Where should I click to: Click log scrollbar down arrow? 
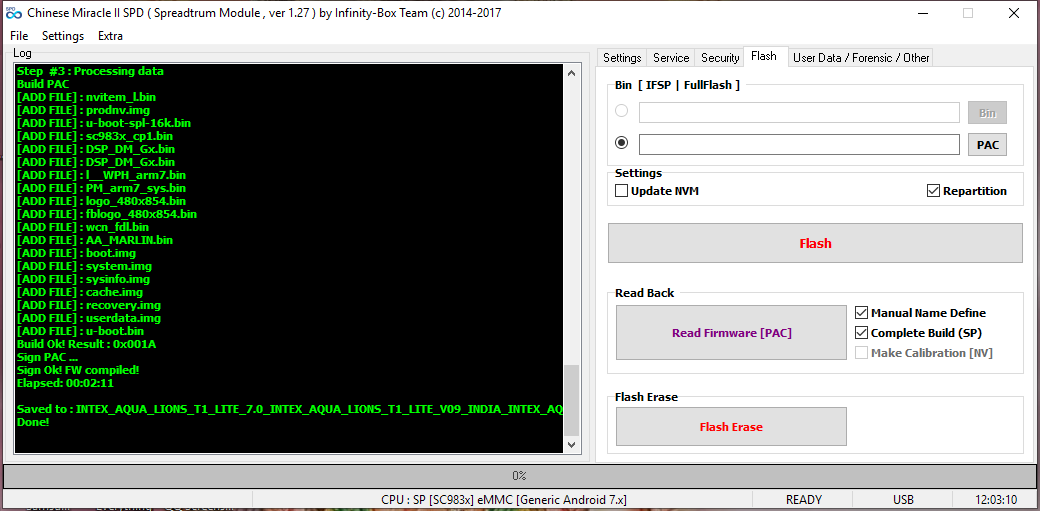coord(572,445)
